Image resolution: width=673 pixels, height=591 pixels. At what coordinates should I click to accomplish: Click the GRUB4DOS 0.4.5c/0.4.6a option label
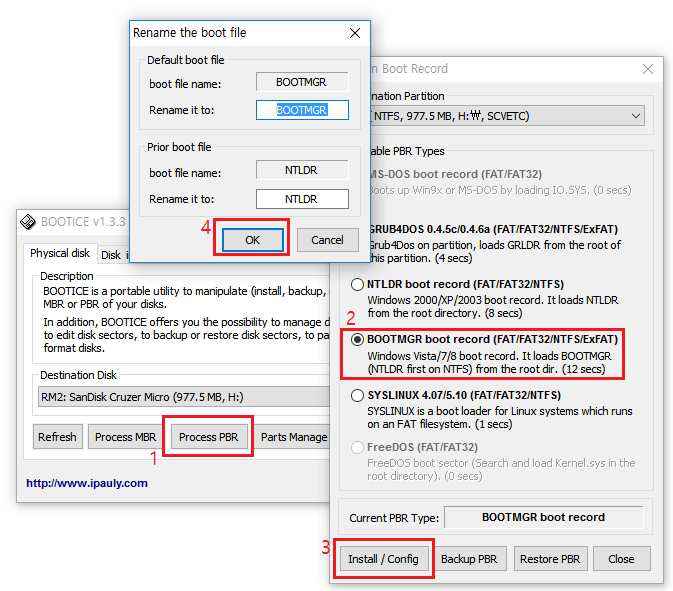click(x=494, y=229)
